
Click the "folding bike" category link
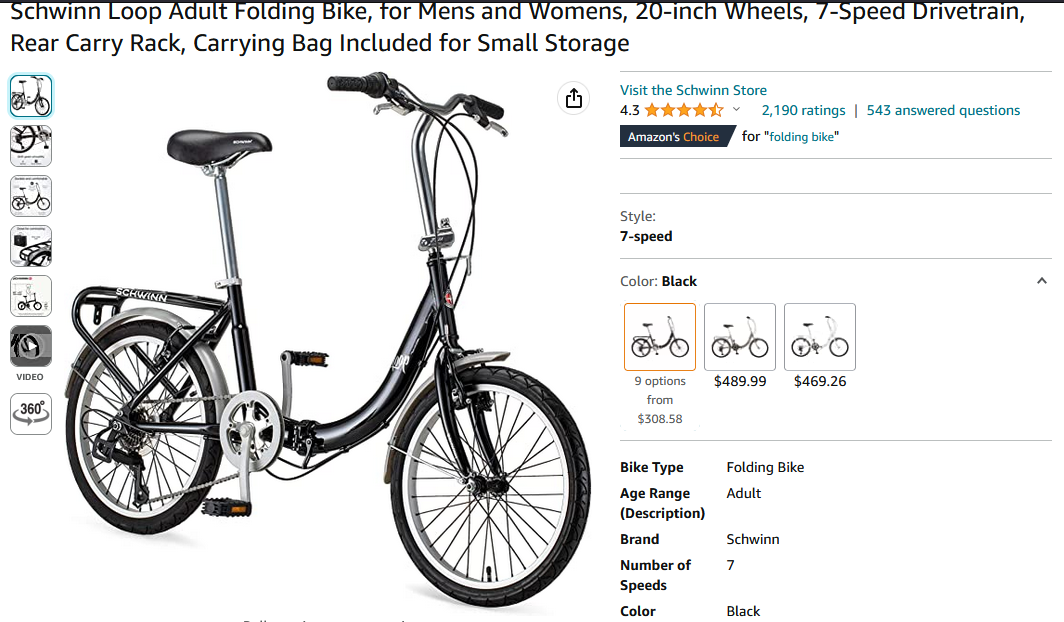coord(801,136)
